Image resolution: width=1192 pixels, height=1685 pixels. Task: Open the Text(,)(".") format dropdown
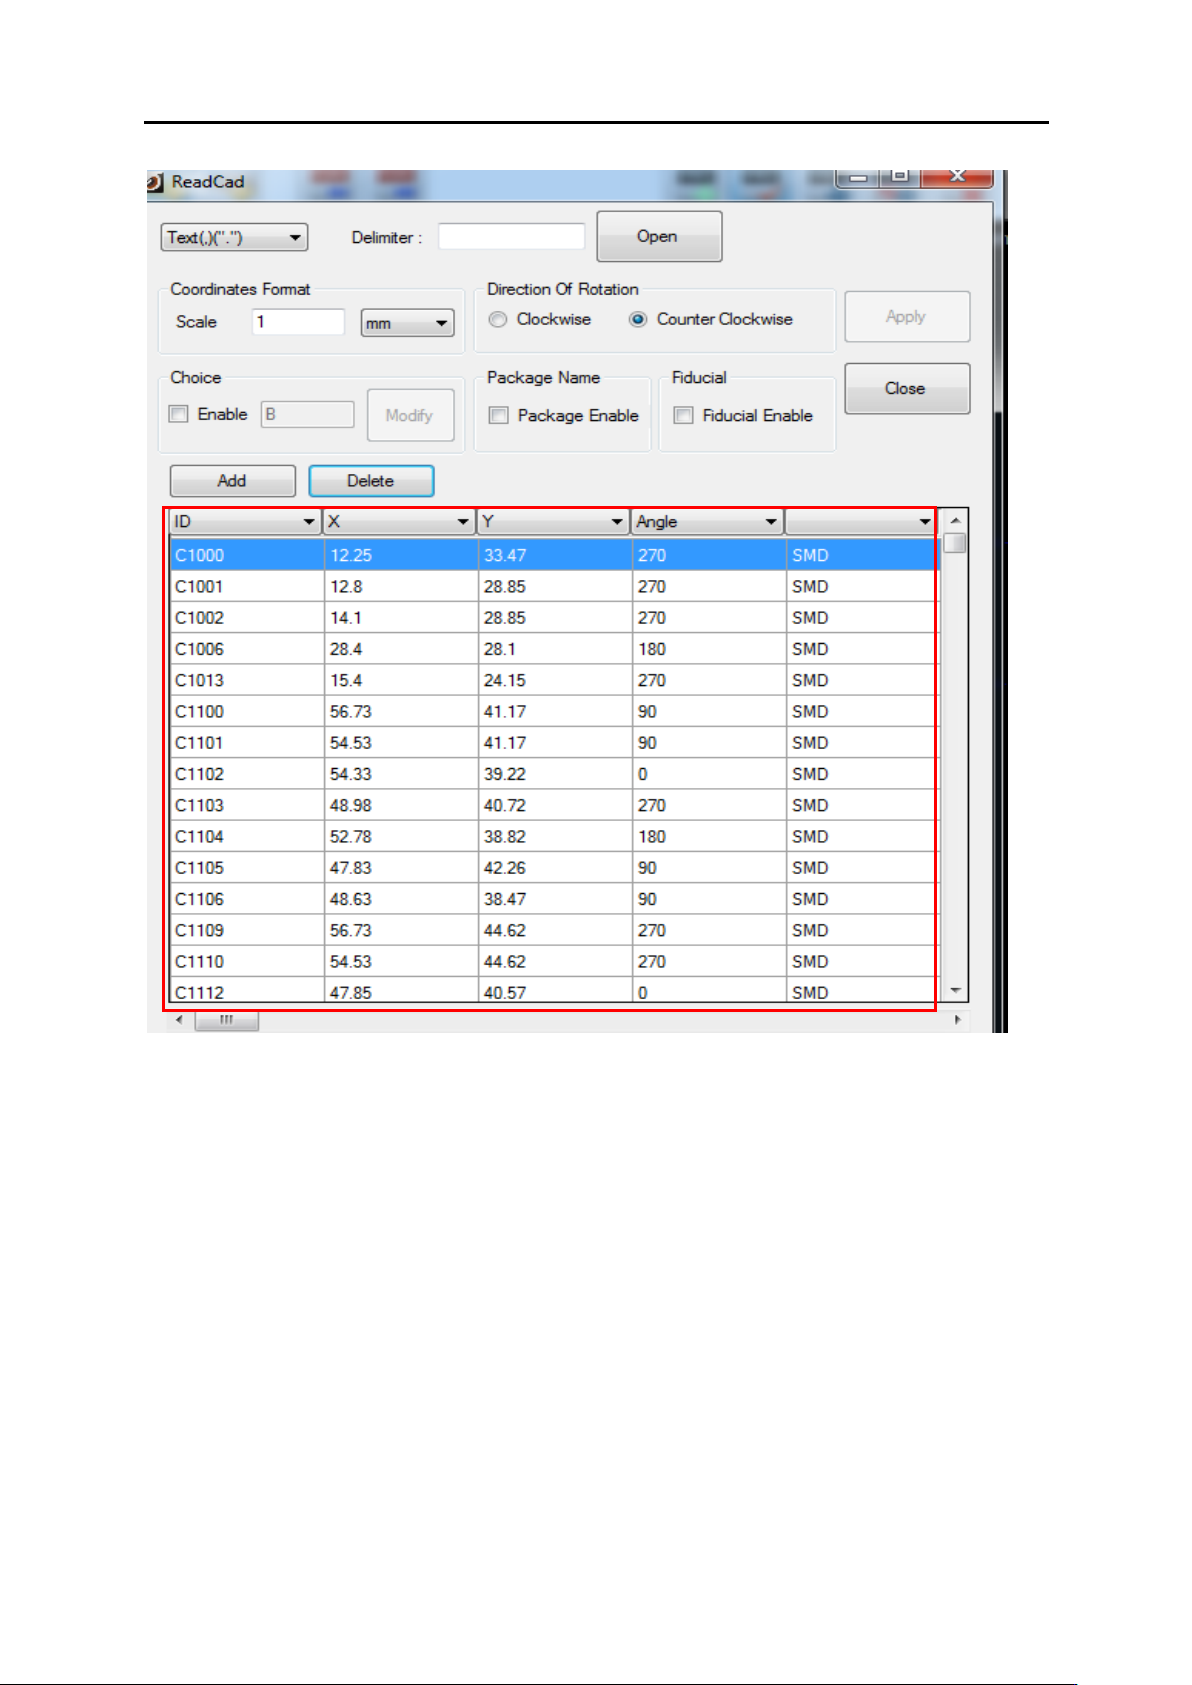click(x=234, y=237)
